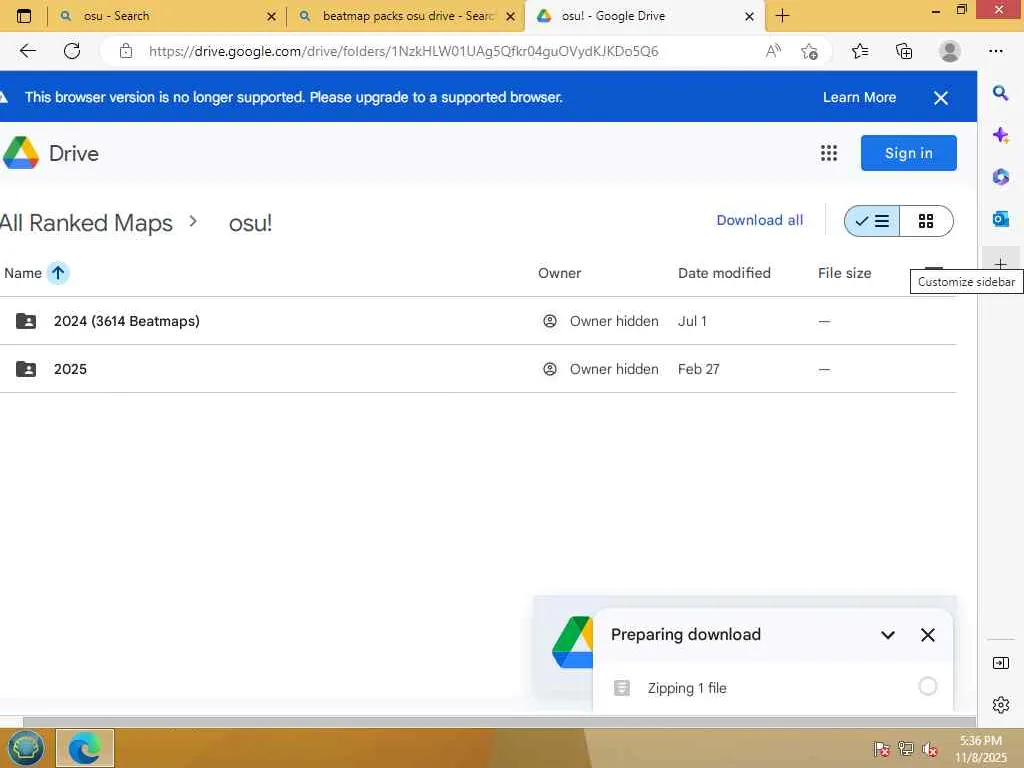Open the 2024 (3614 Beatmaps) folder
Viewport: 1024px width, 768px height.
coord(127,321)
